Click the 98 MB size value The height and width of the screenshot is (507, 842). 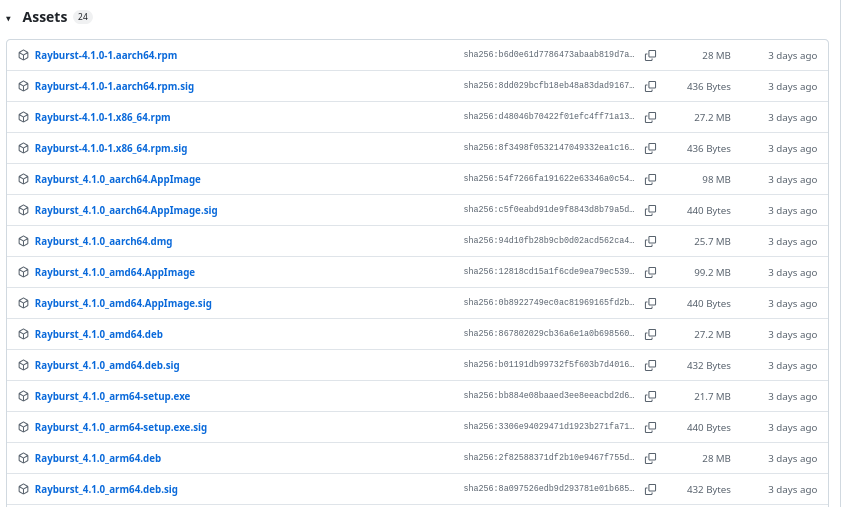716,180
